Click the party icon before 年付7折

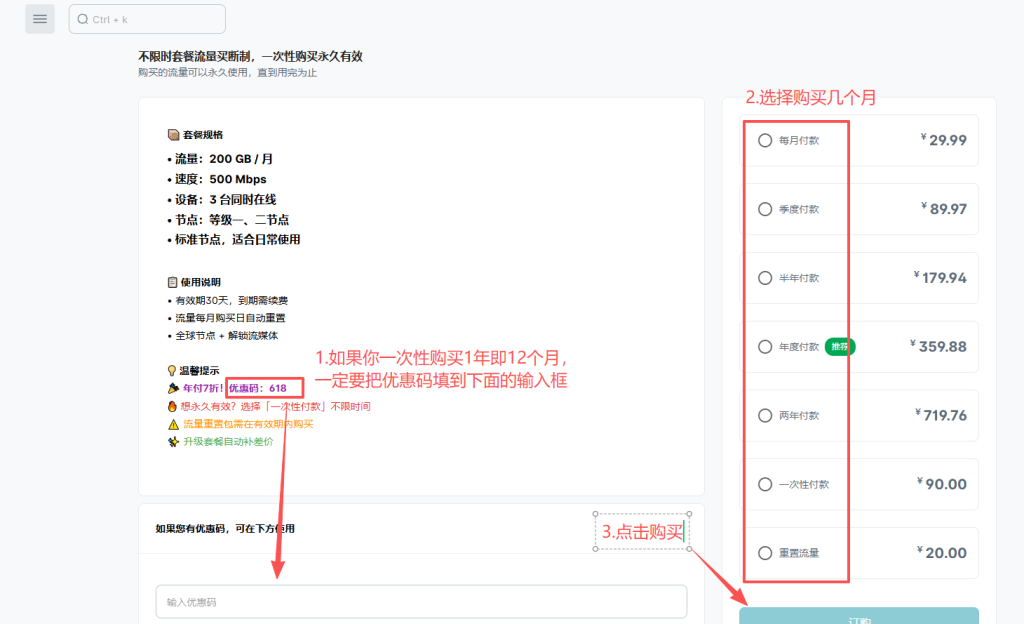tap(173, 388)
